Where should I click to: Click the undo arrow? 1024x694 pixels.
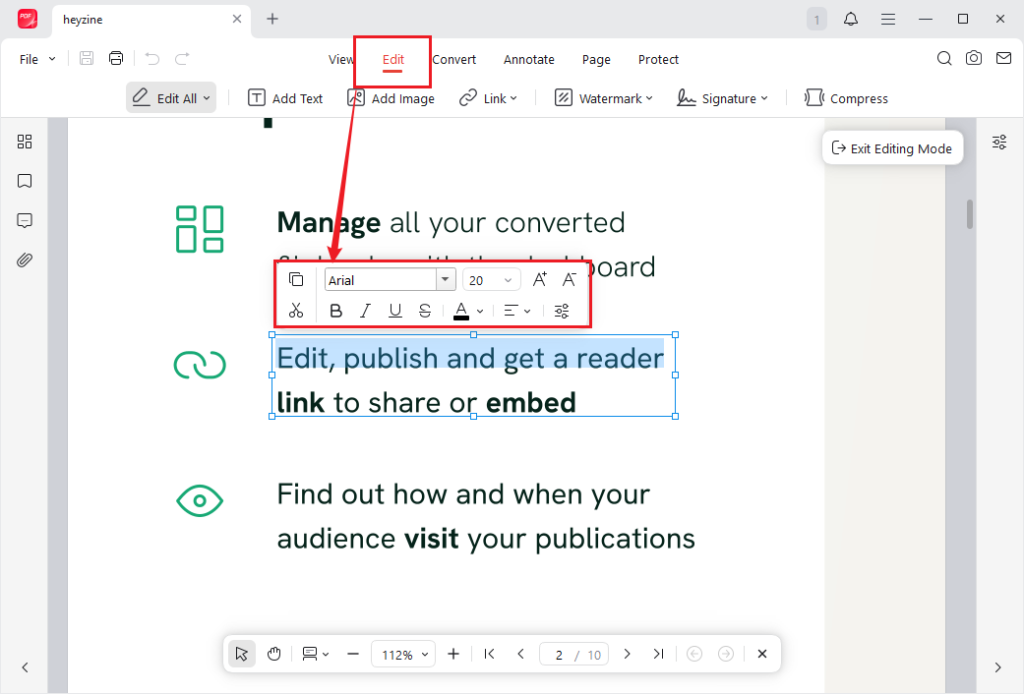pyautogui.click(x=152, y=59)
